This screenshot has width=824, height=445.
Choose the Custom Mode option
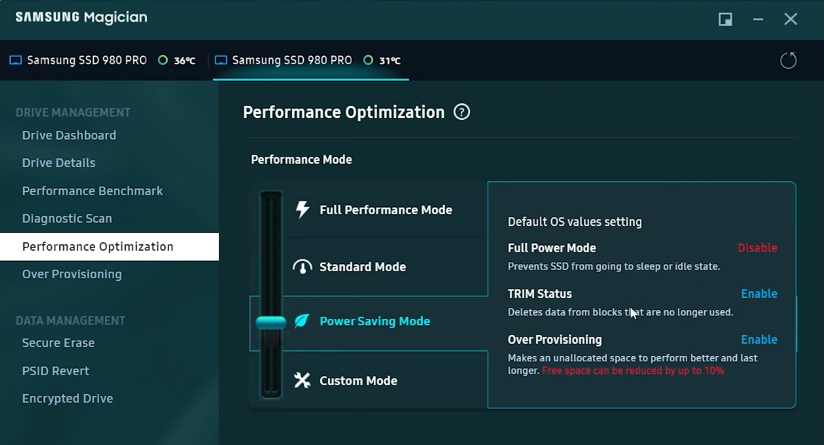pos(358,381)
